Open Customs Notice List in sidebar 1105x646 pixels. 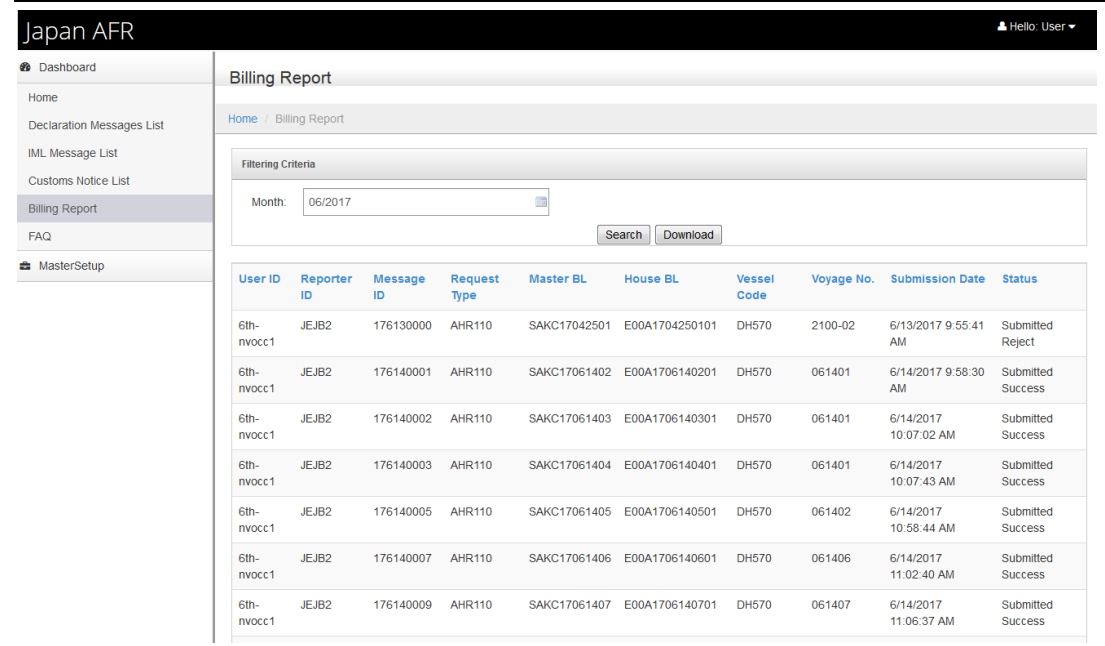point(79,181)
